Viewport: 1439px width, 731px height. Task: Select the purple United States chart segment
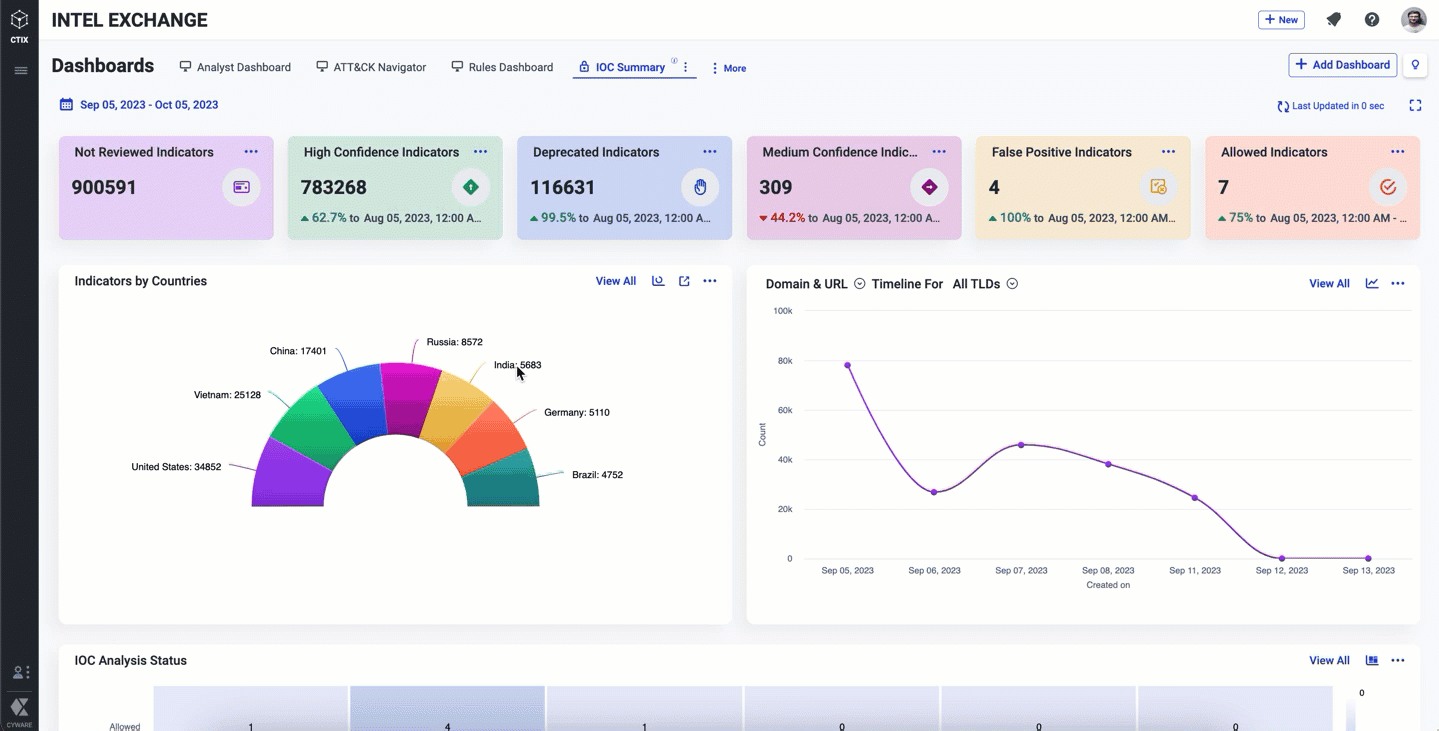(x=290, y=476)
